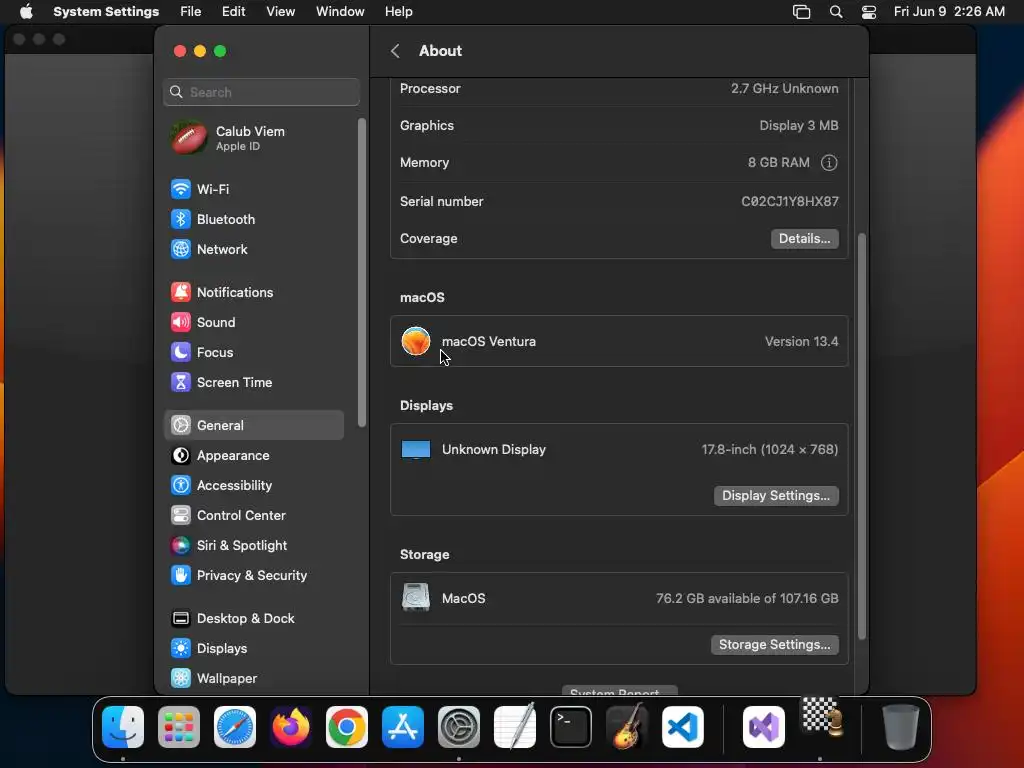
Task: Select General in sidebar
Action: tap(253, 425)
